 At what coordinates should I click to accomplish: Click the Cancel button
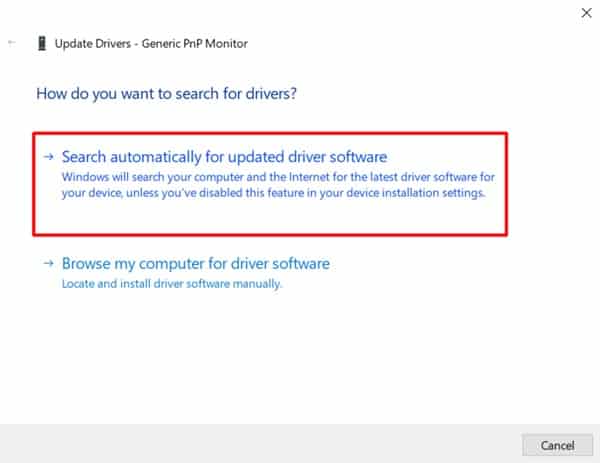click(x=557, y=445)
